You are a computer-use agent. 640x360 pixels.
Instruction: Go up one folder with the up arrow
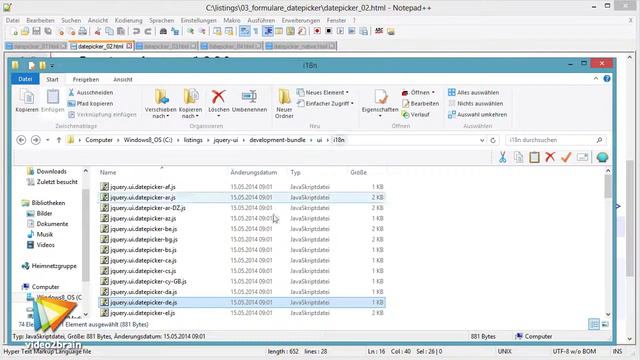59,140
